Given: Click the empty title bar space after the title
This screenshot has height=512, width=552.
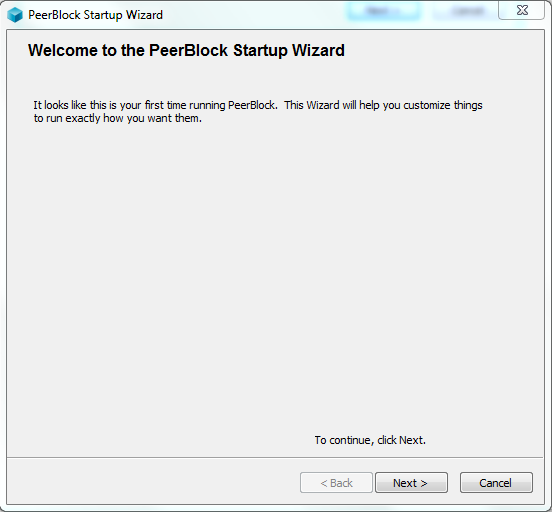Looking at the screenshot, I should (253, 15).
